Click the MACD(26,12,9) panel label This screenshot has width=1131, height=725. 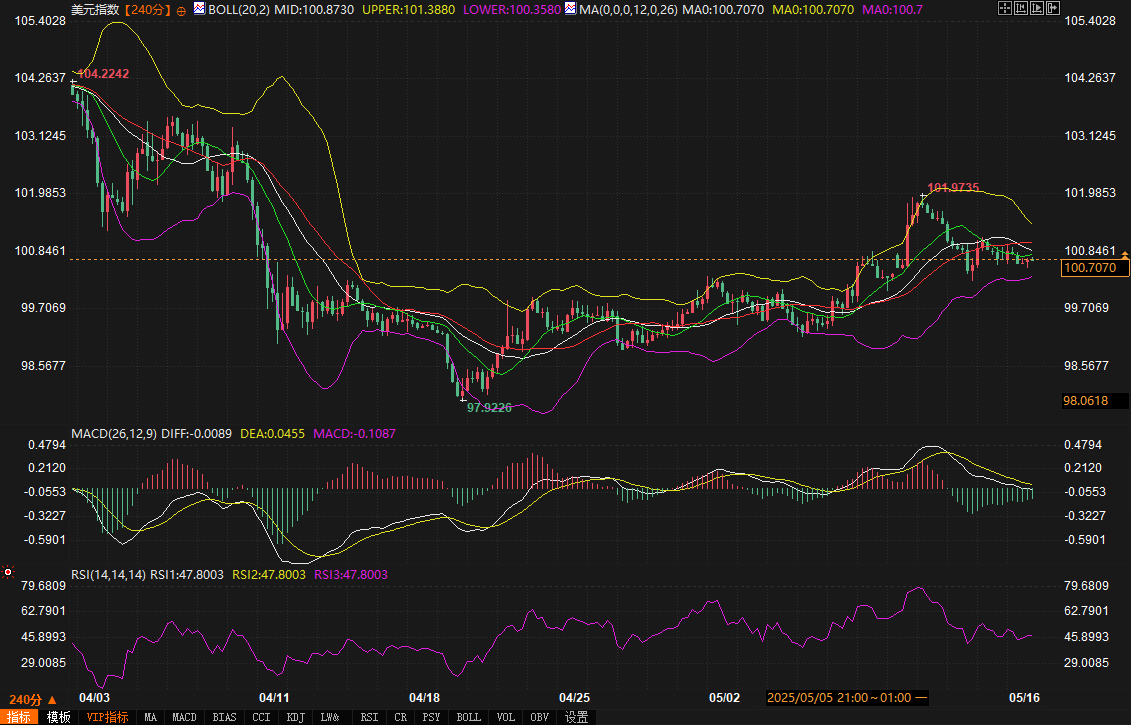114,434
